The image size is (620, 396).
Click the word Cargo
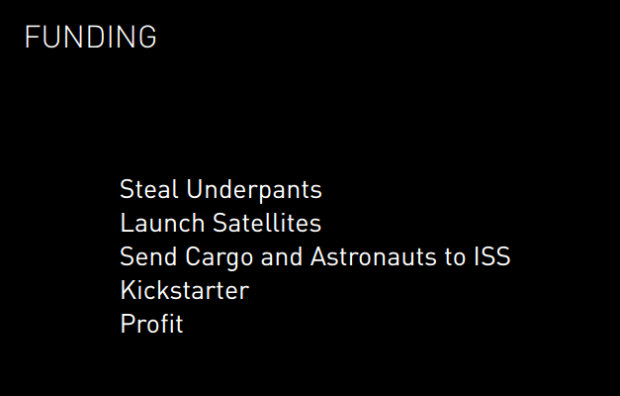point(219,258)
